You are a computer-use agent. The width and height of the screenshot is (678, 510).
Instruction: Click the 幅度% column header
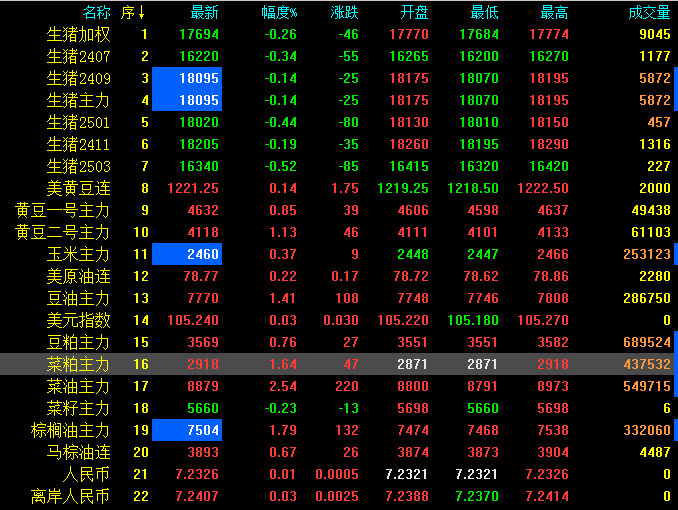tap(279, 13)
